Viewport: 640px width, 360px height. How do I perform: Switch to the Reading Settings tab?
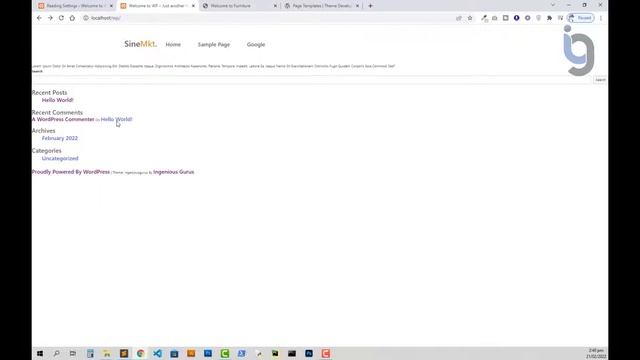75,6
